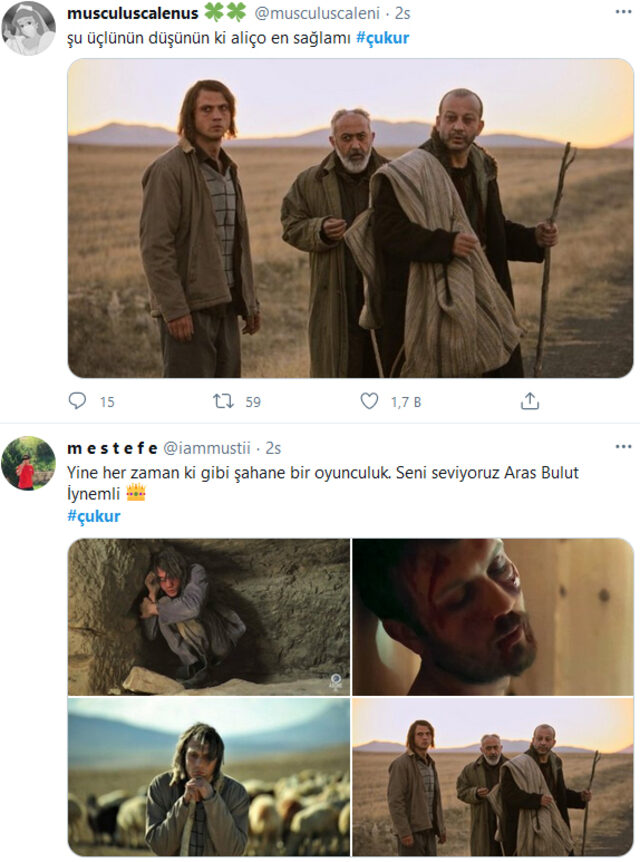640x862 pixels.
Task: Click the #çukur hashtag in the first tweet
Action: click(x=382, y=38)
